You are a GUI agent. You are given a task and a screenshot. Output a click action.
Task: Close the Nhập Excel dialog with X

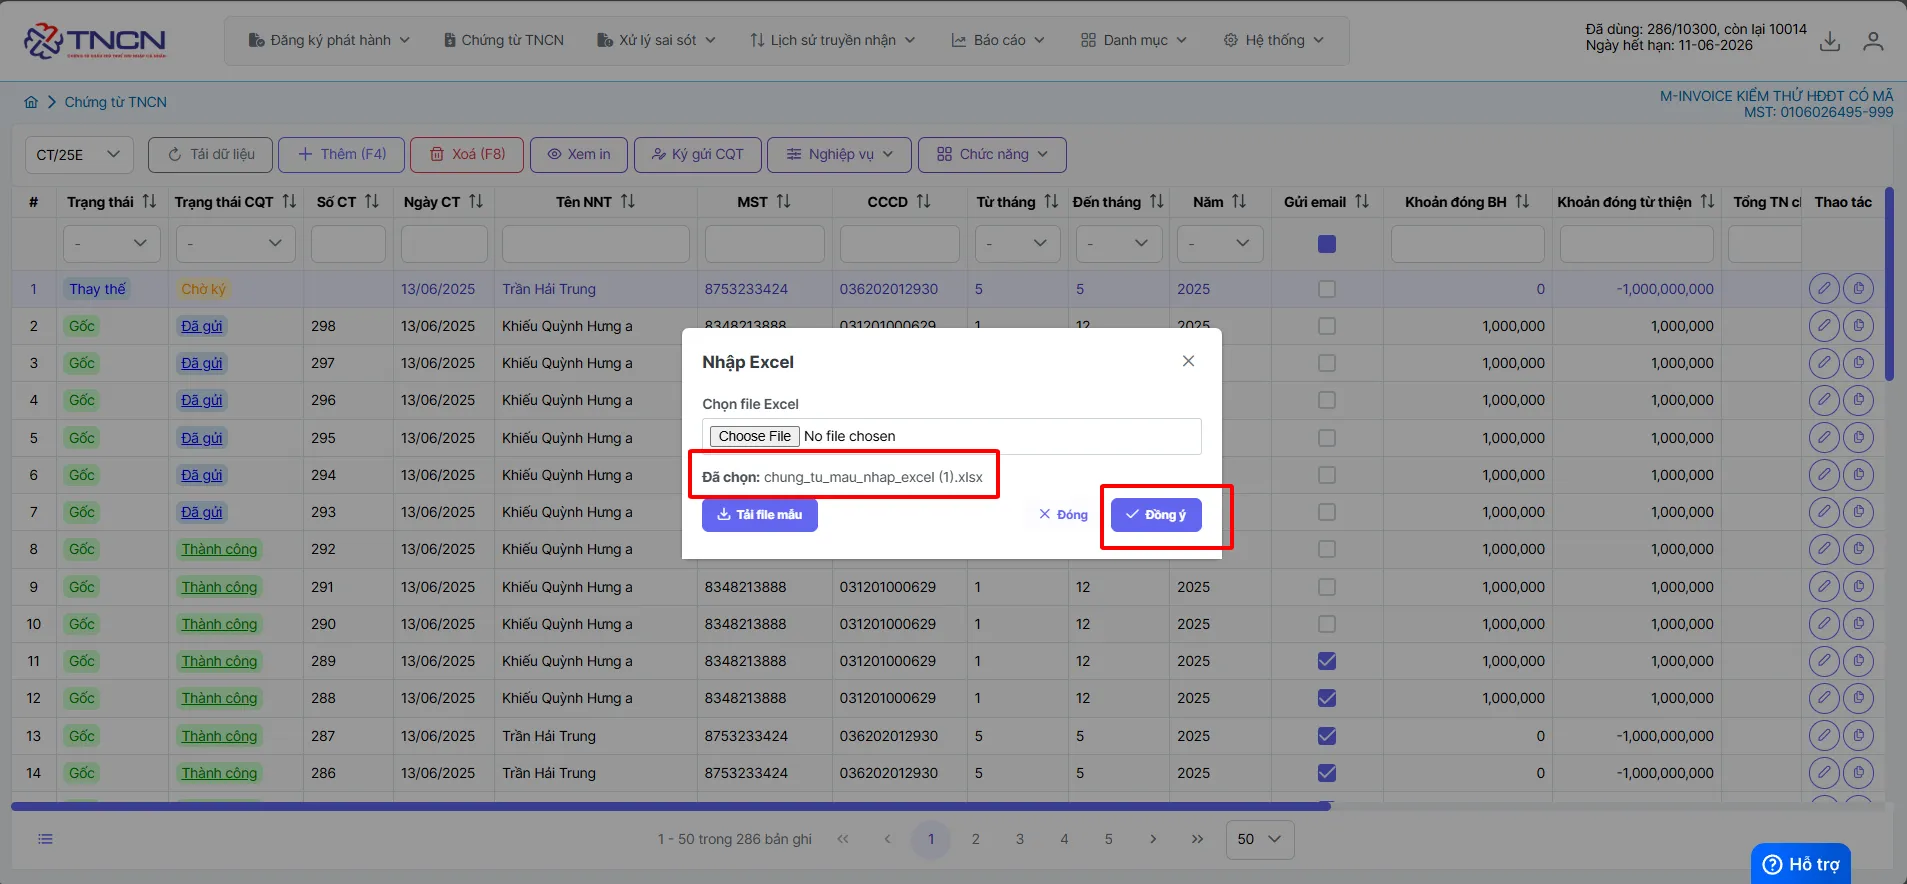click(x=1188, y=361)
